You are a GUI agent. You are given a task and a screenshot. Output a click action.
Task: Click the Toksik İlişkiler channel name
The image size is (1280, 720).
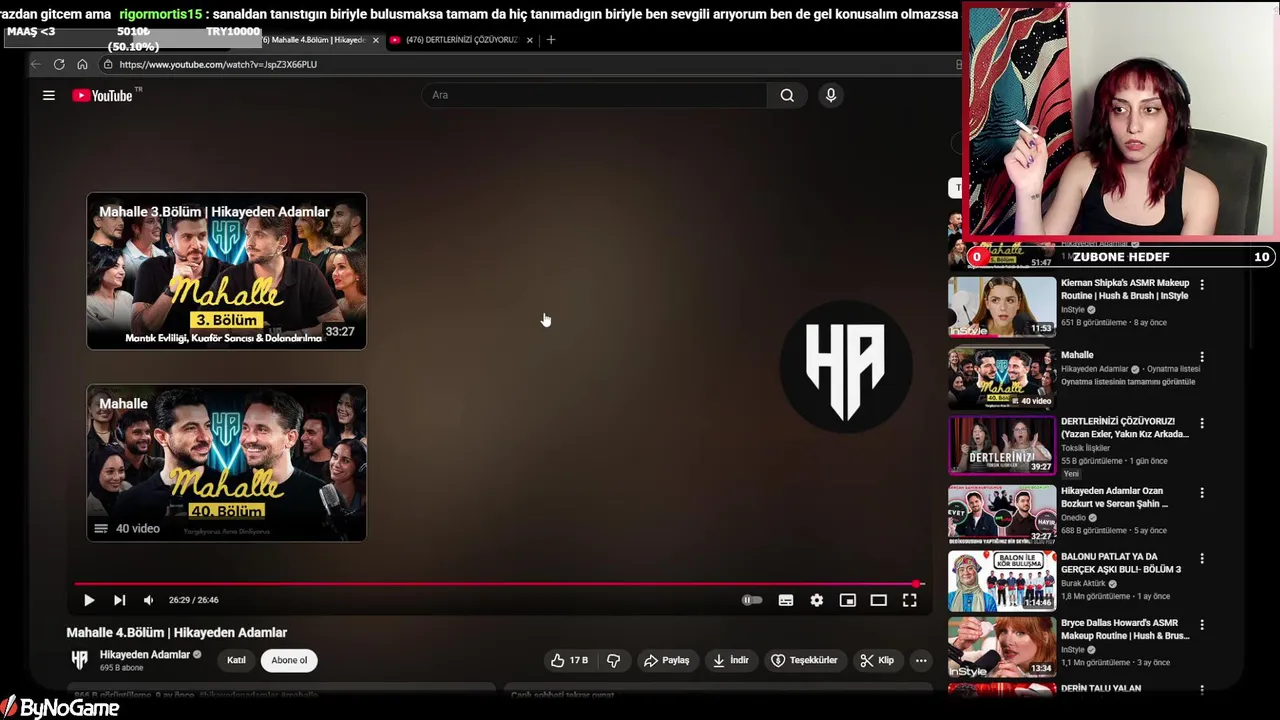click(1087, 448)
